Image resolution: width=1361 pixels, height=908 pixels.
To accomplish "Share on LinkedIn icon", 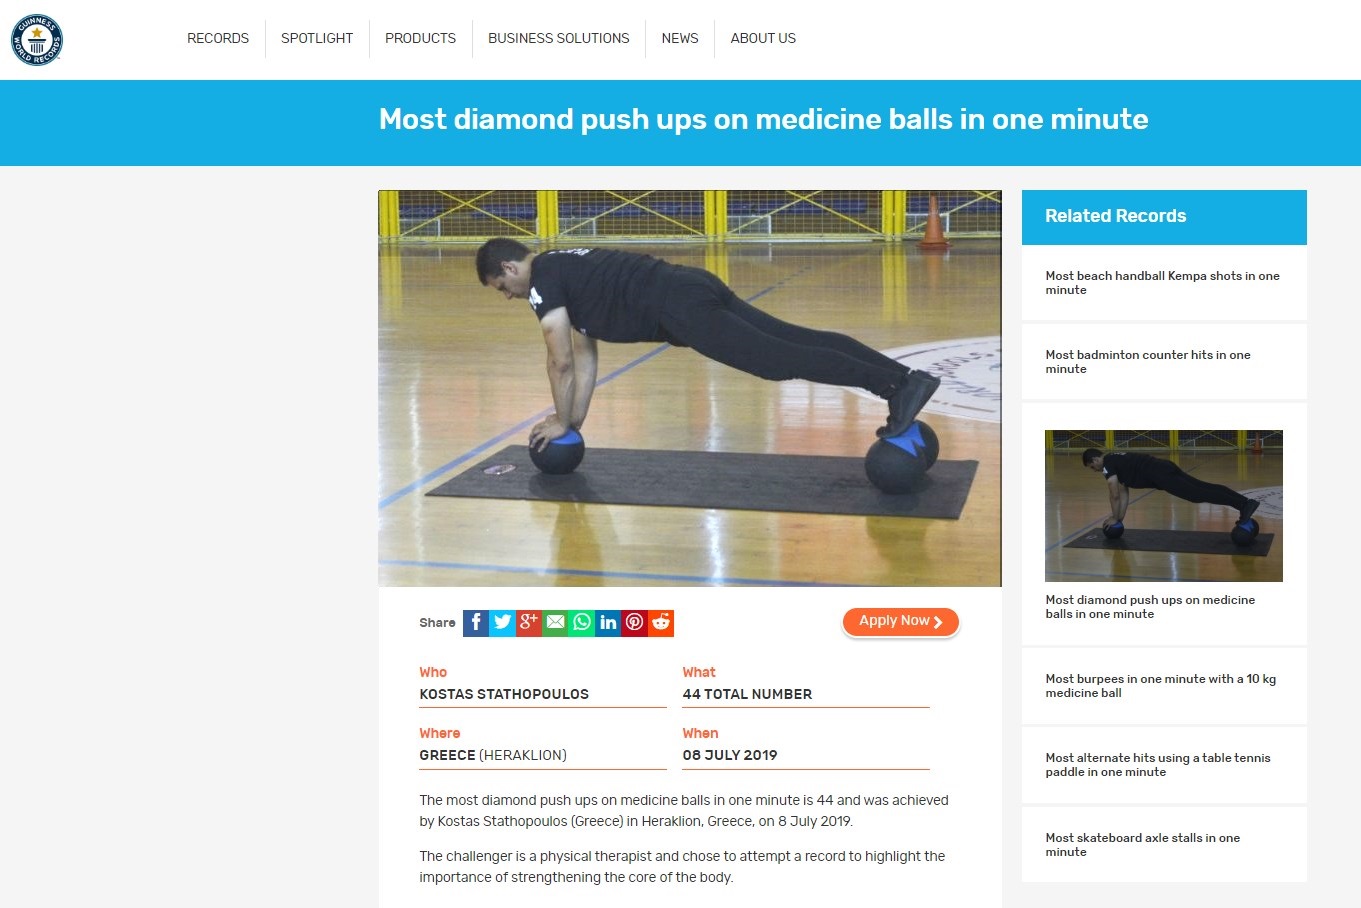I will (x=608, y=622).
